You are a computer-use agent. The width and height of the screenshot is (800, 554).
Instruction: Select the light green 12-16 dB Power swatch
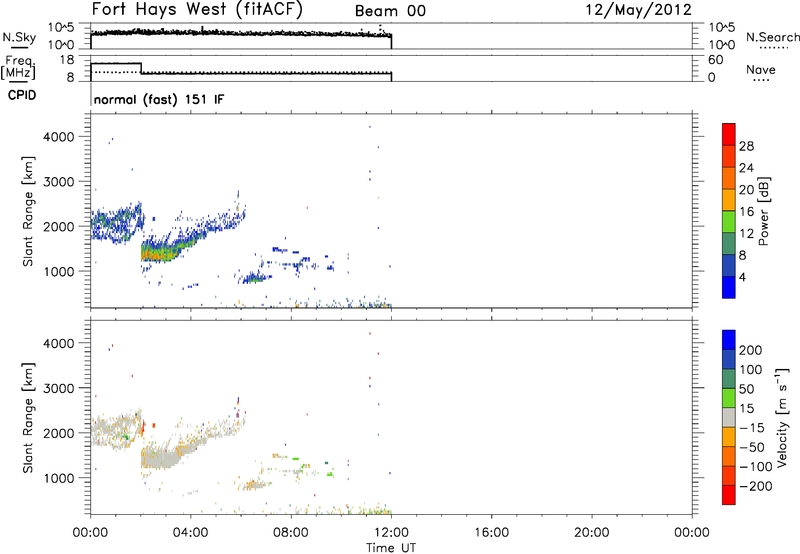[x=729, y=221]
